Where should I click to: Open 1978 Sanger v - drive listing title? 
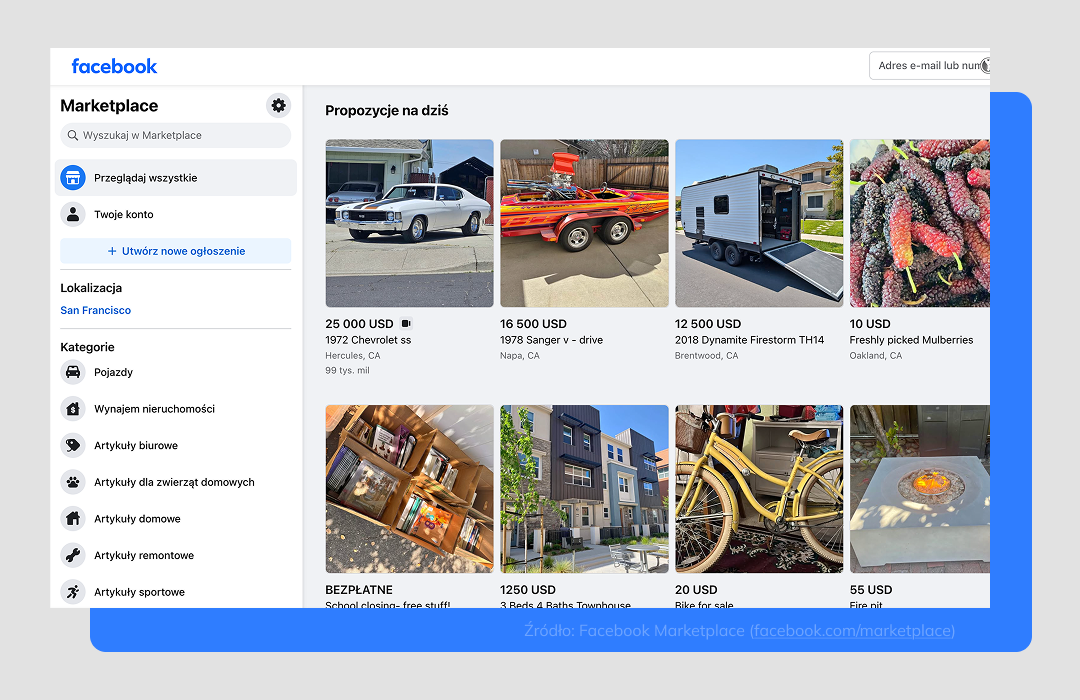pos(551,340)
